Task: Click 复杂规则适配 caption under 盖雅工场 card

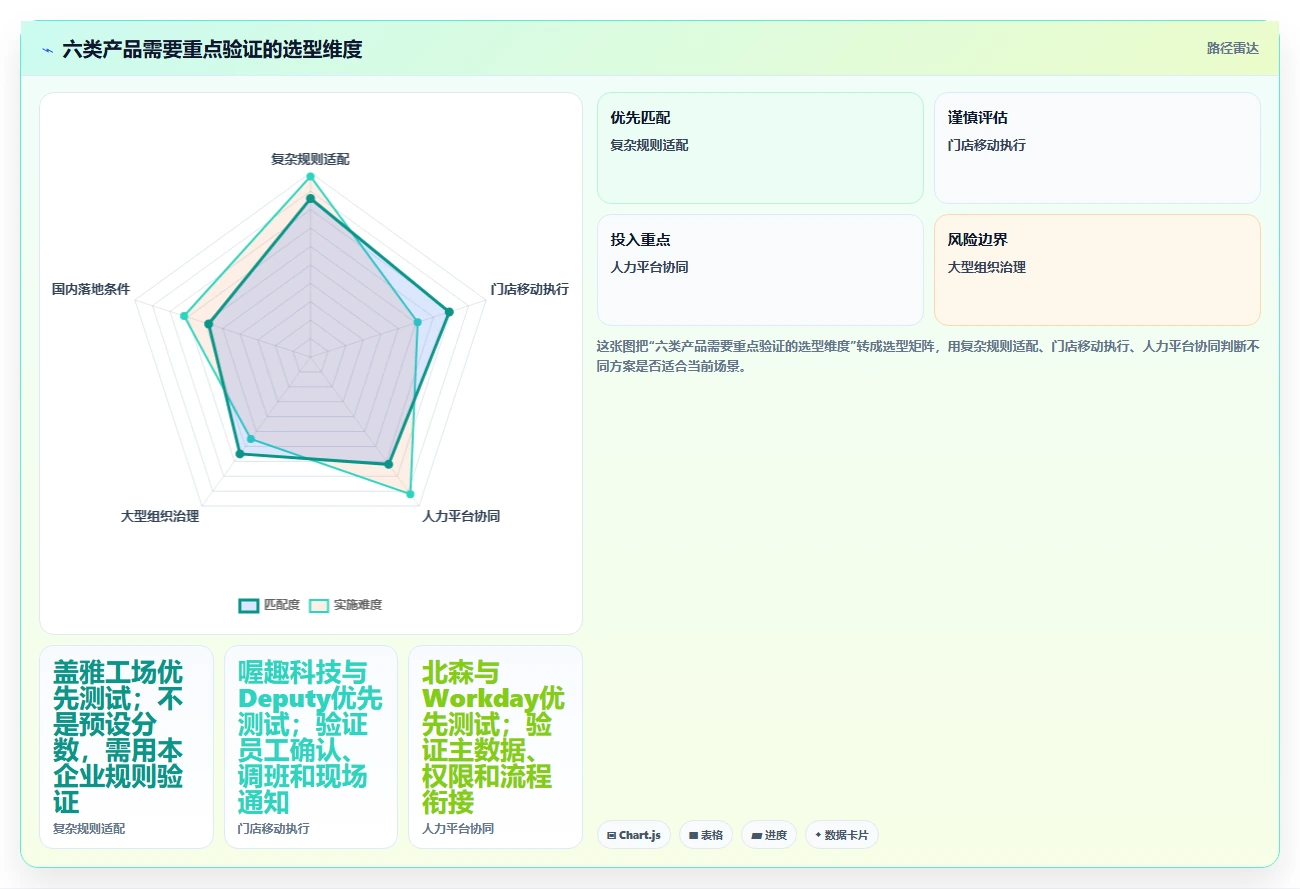Action: [89, 829]
